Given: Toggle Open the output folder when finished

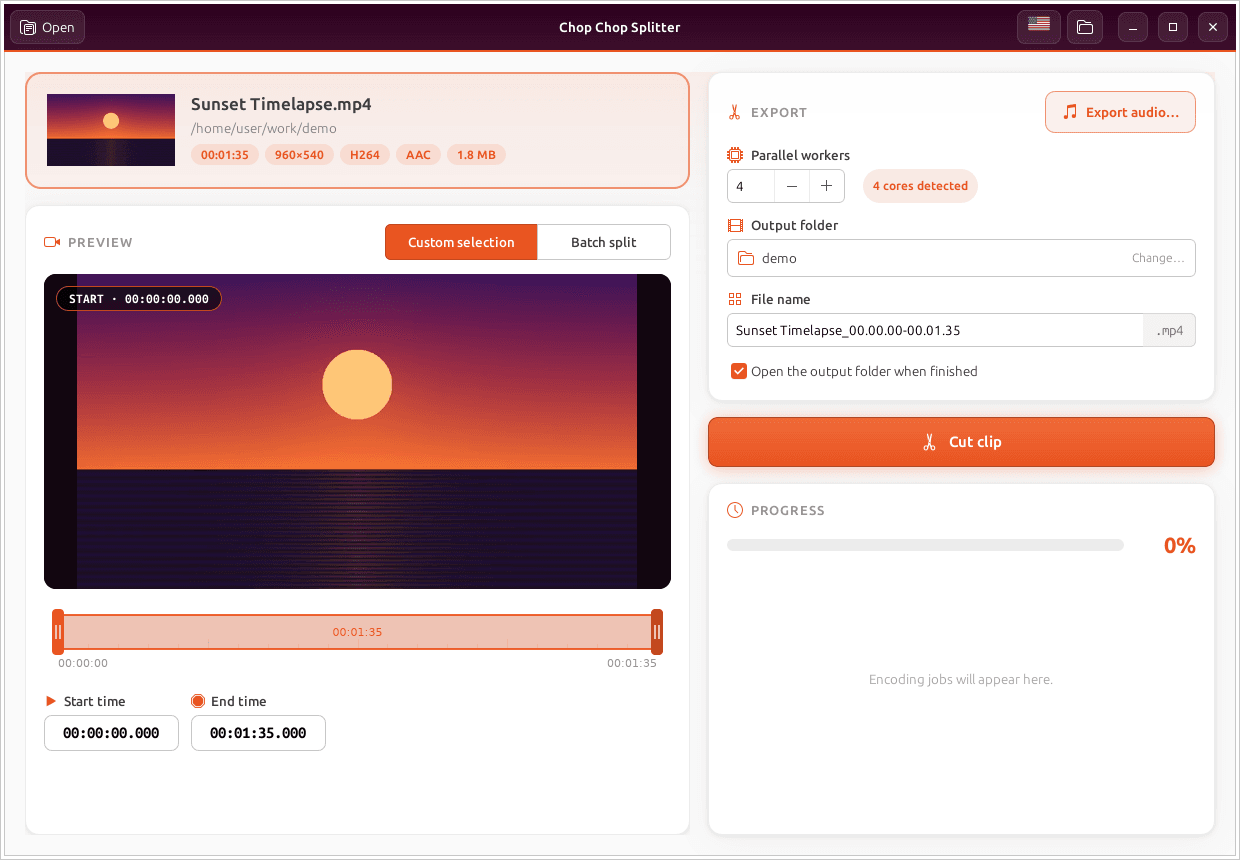Looking at the screenshot, I should click(739, 371).
